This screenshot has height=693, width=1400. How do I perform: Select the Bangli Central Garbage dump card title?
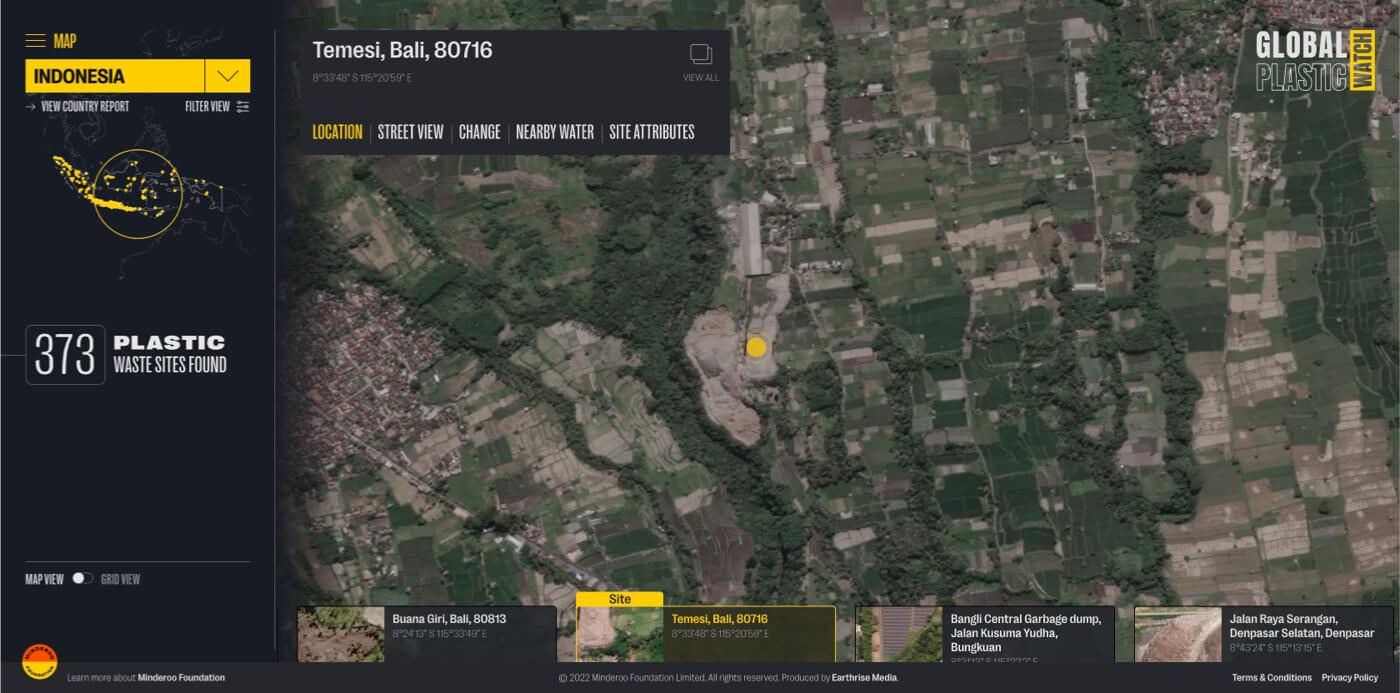[x=1026, y=633]
